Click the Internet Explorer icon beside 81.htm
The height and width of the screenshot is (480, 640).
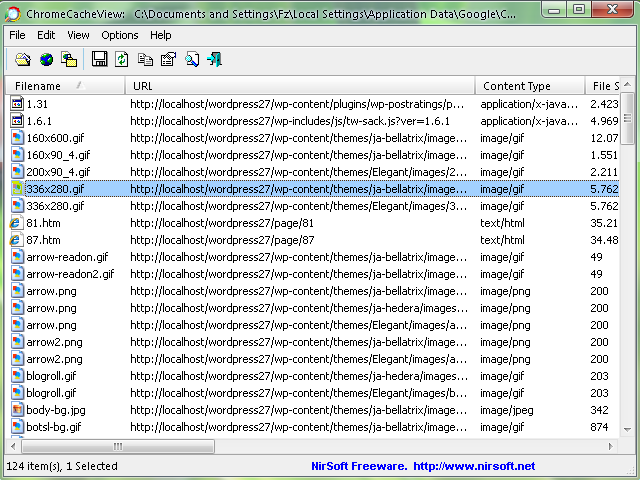[x=16, y=223]
